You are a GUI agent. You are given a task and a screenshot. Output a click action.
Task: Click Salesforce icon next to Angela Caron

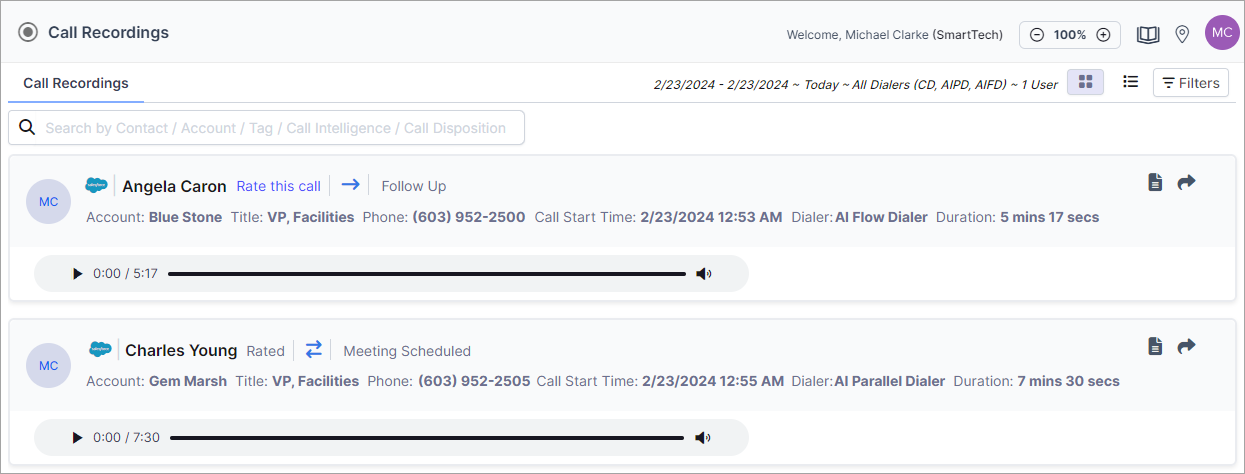point(96,185)
